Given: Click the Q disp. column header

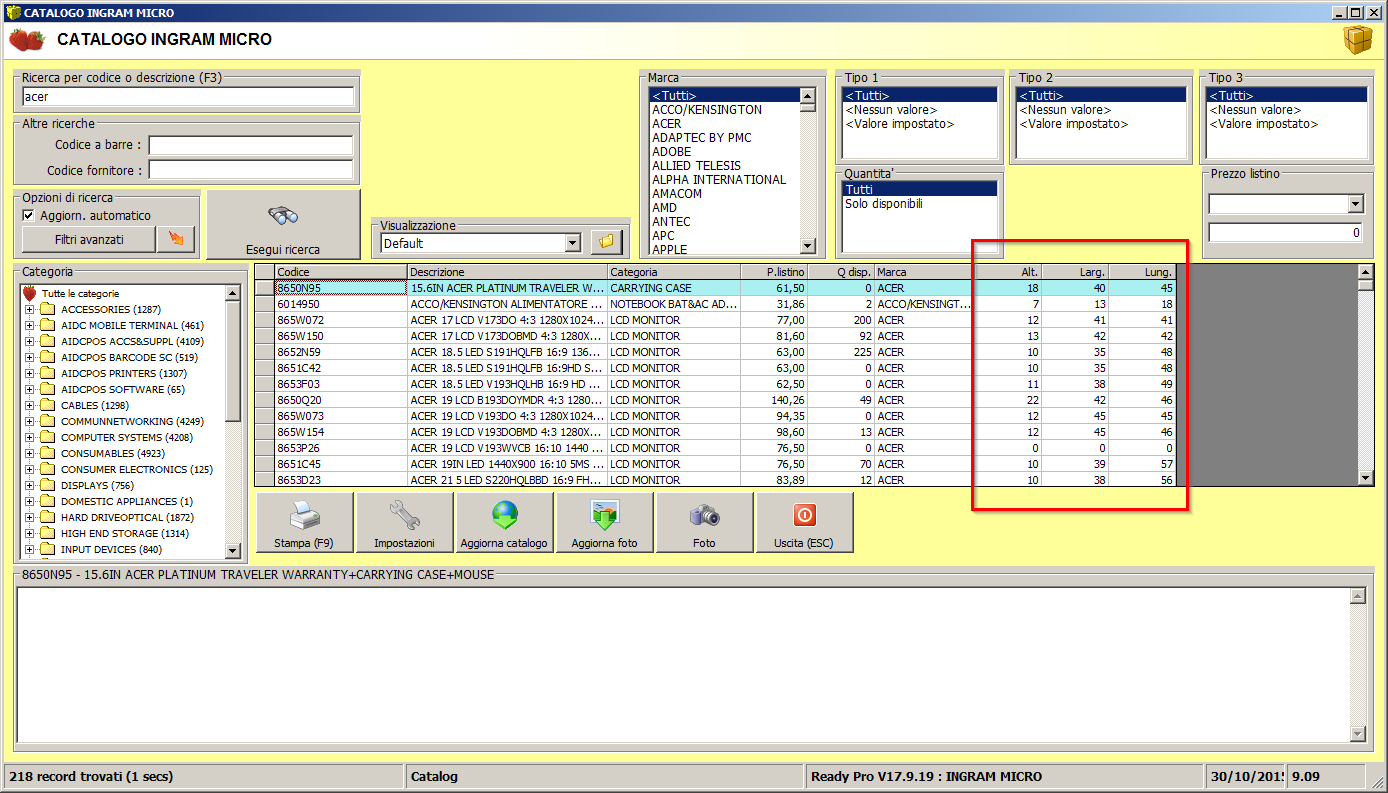Looking at the screenshot, I should (x=841, y=272).
